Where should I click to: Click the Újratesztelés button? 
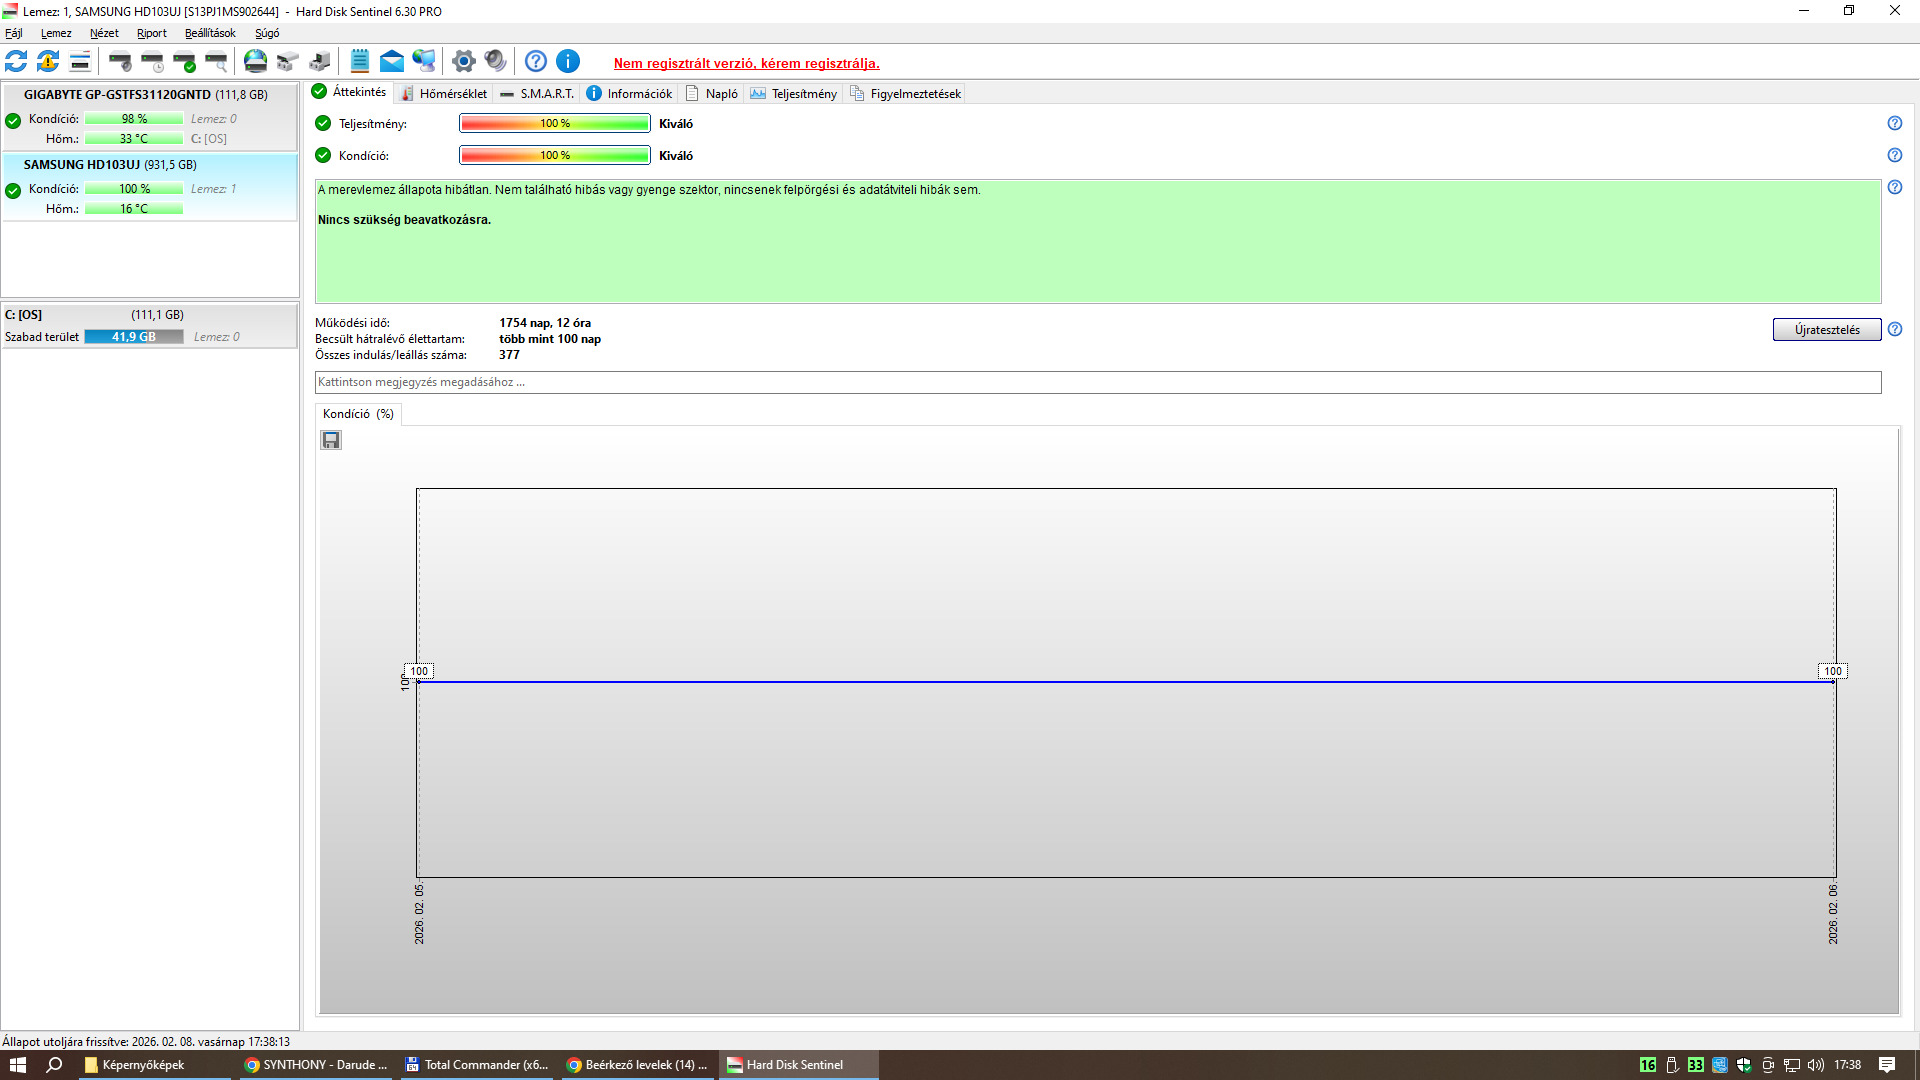(1826, 330)
